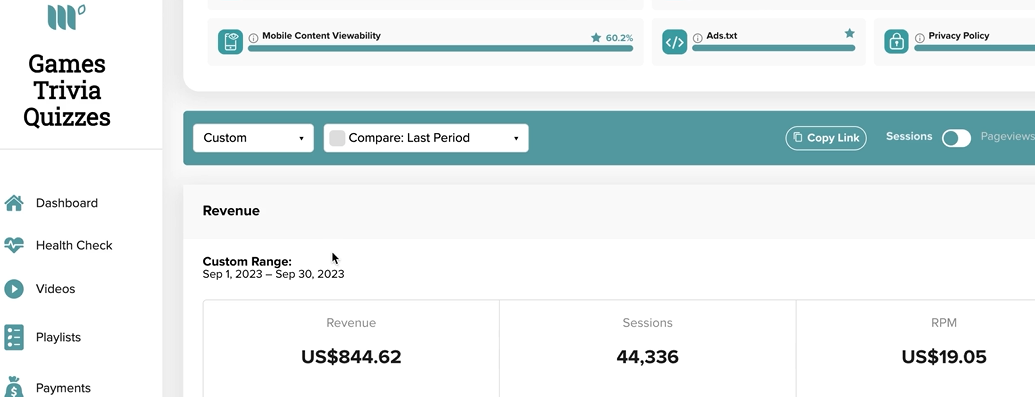Select the Videos play icon
Viewport: 1035px width, 397px height.
(14, 289)
